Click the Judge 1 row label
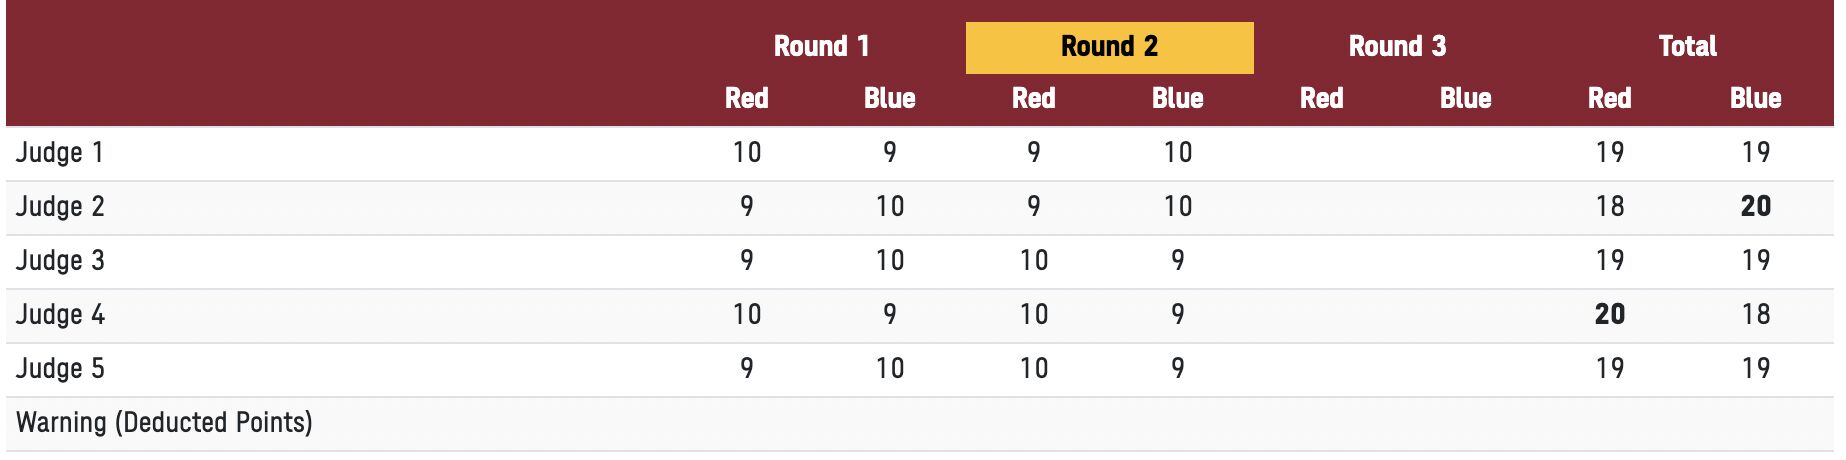The width and height of the screenshot is (1846, 460). tap(60, 153)
